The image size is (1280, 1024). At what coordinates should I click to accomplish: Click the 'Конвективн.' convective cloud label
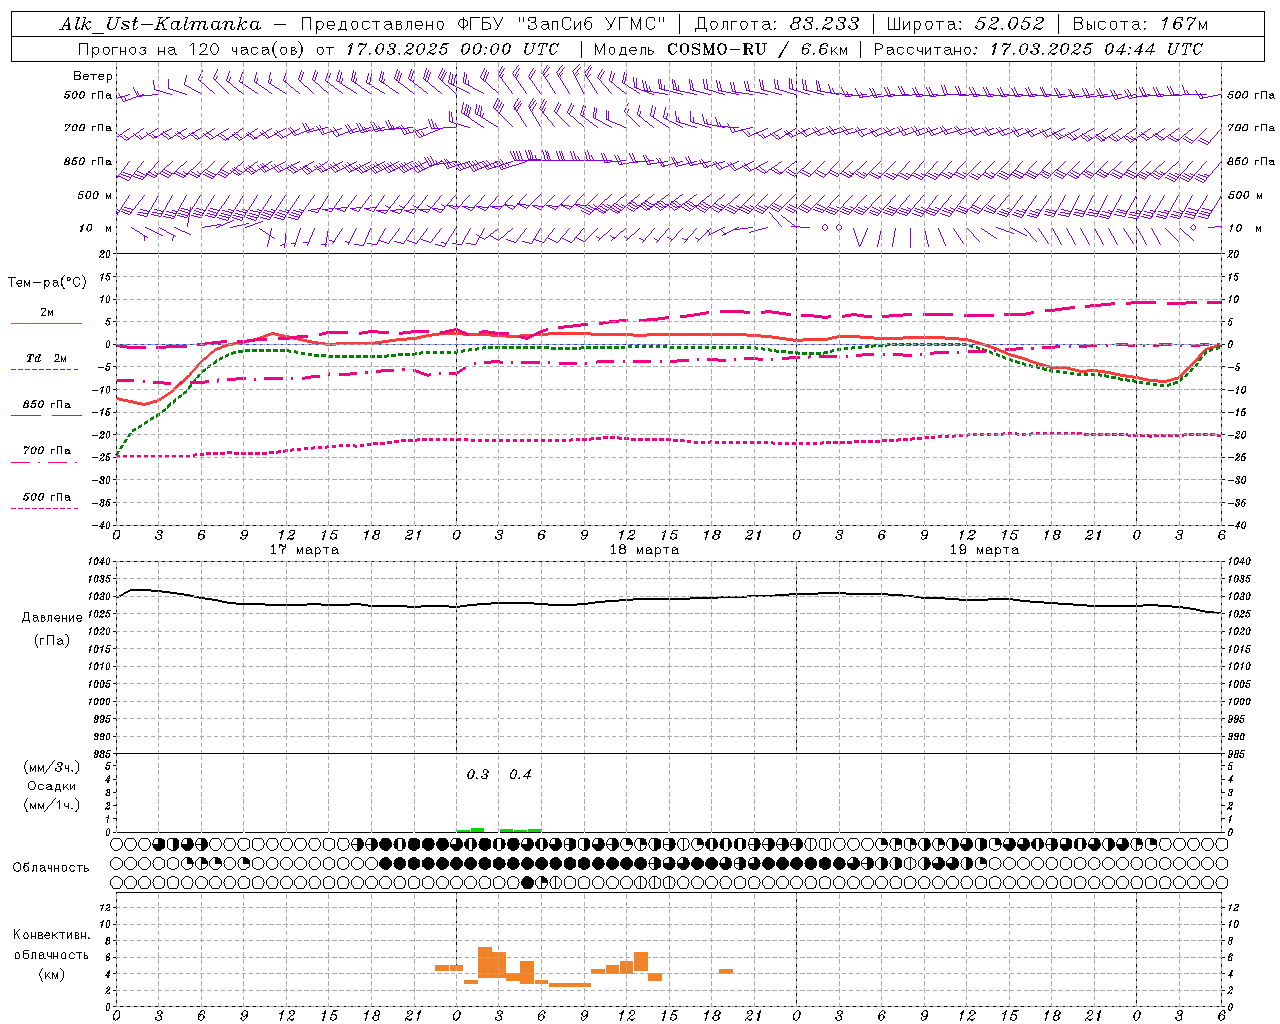51,935
